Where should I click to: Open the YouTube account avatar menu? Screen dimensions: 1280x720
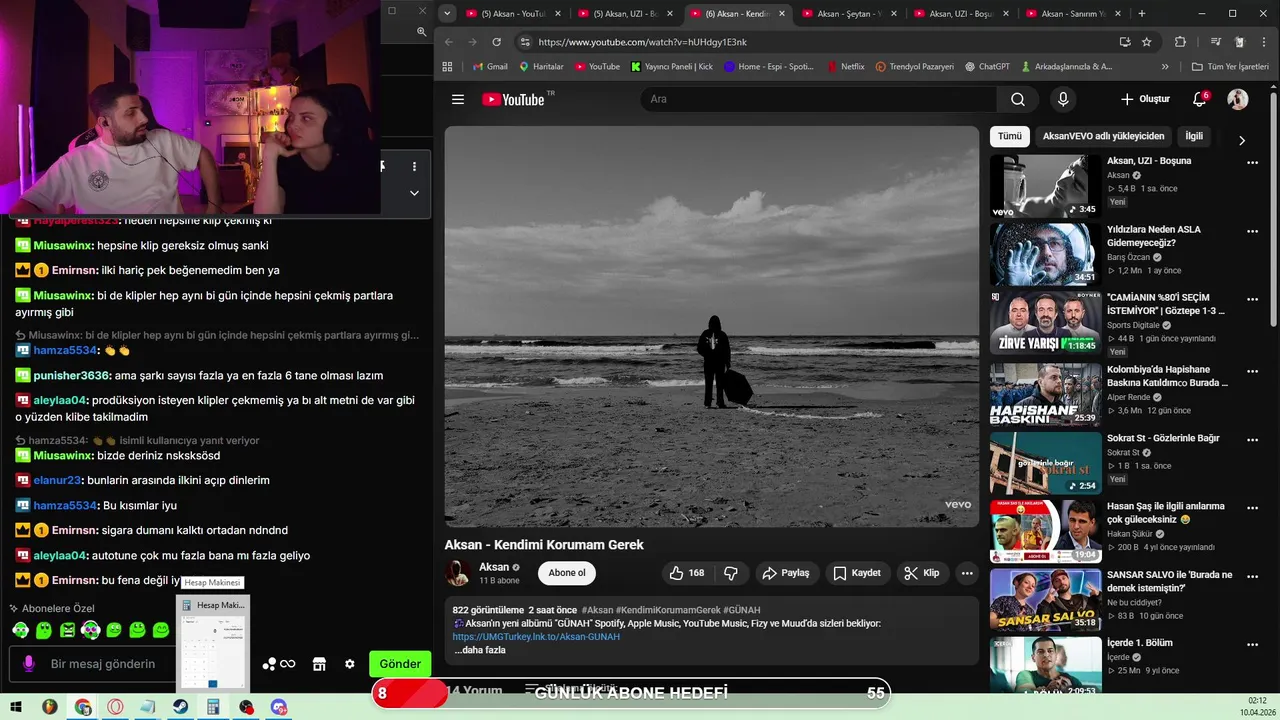1238,99
